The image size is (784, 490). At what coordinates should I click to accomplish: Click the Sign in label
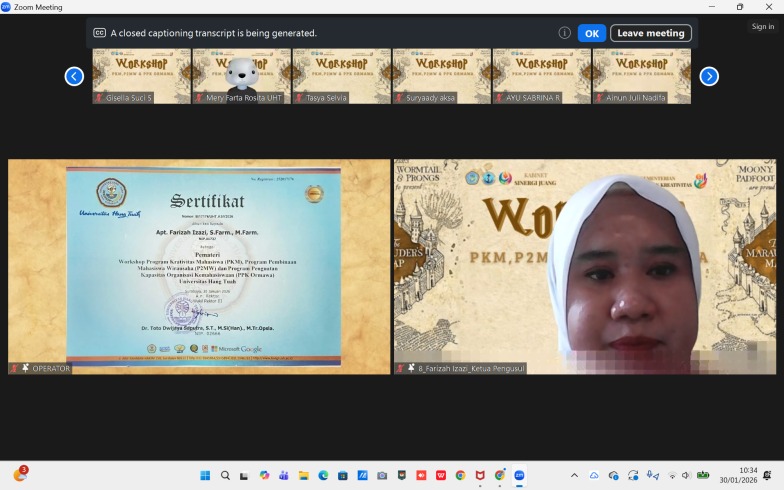[762, 27]
